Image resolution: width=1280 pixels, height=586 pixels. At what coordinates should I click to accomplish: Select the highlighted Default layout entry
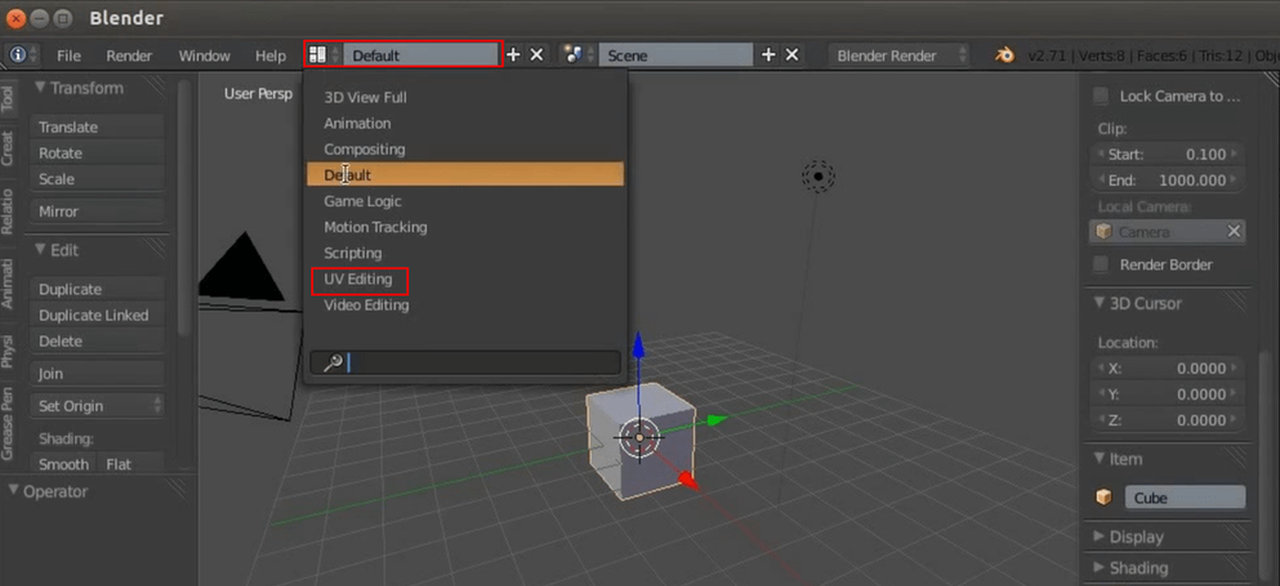pos(465,175)
